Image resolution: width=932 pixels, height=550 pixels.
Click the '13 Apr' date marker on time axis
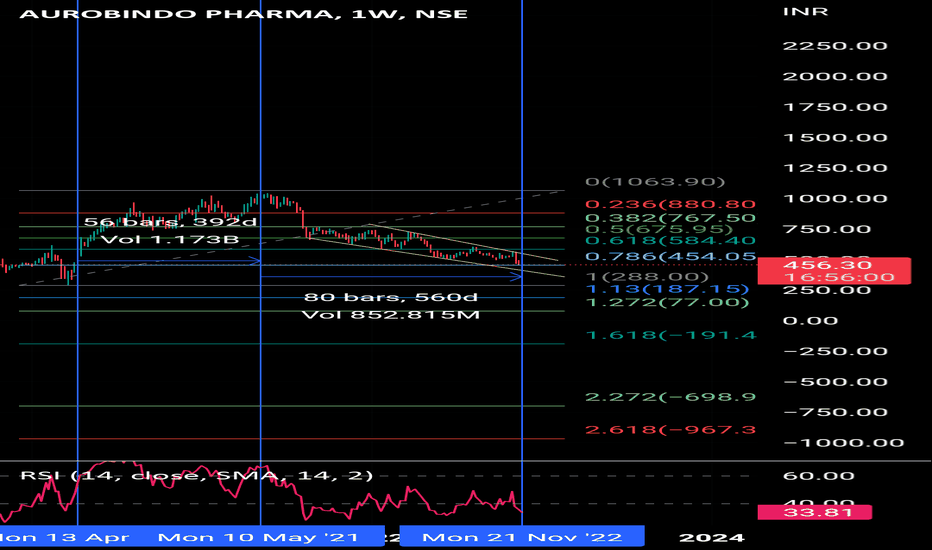[64, 538]
